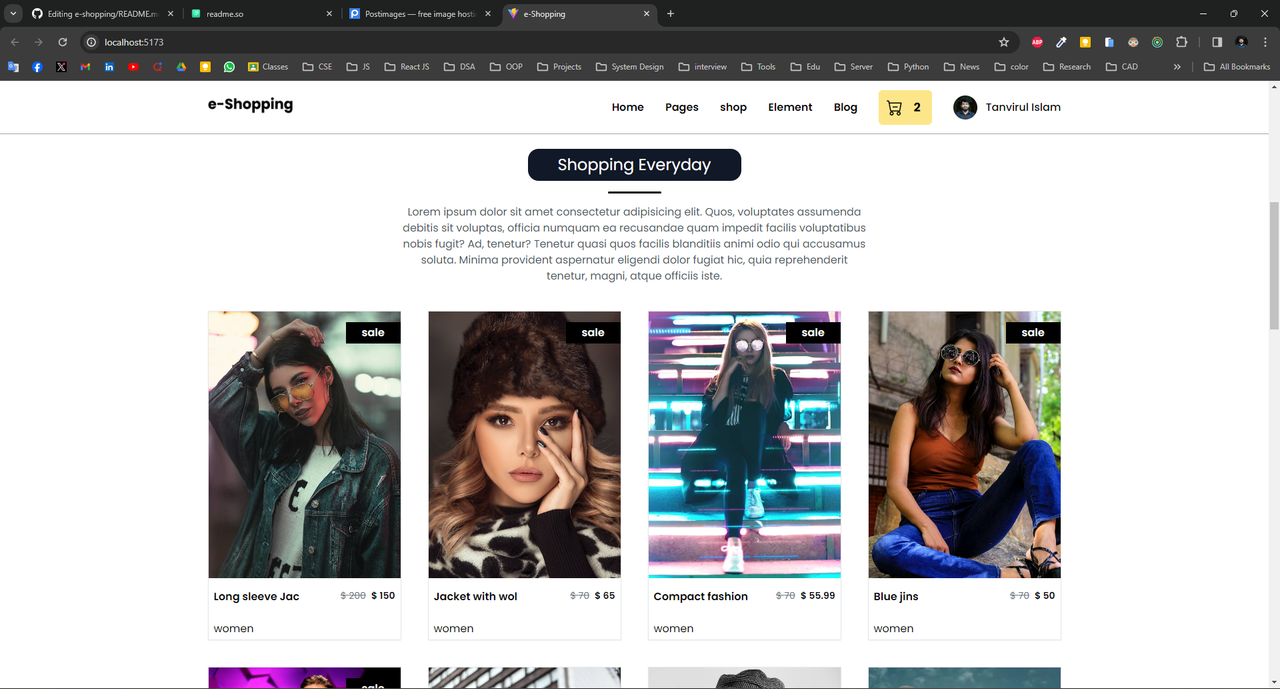Screen dimensions: 1280x689
Task: Open the AdBlock Plus extension
Action: tap(1037, 42)
